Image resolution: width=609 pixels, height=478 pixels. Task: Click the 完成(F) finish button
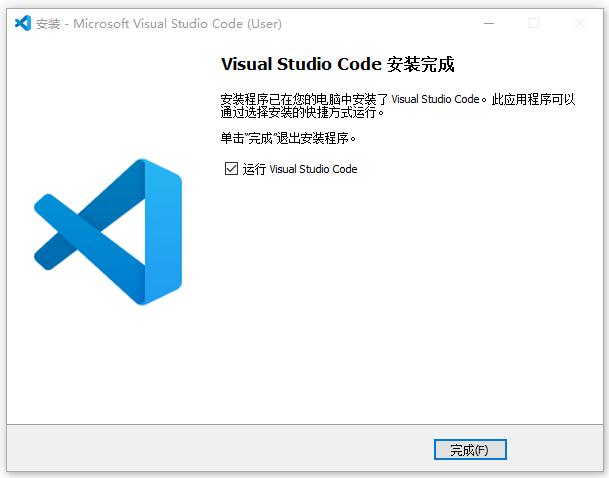point(470,450)
